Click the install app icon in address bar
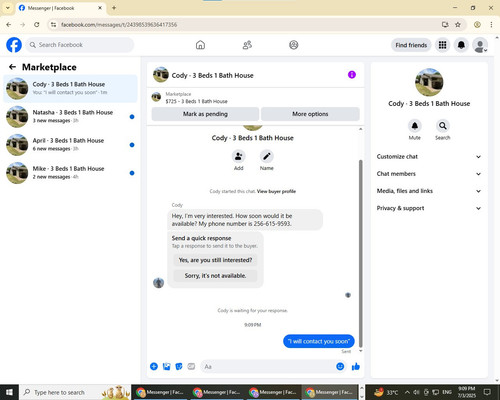The width and height of the screenshot is (500, 400). 445,24
